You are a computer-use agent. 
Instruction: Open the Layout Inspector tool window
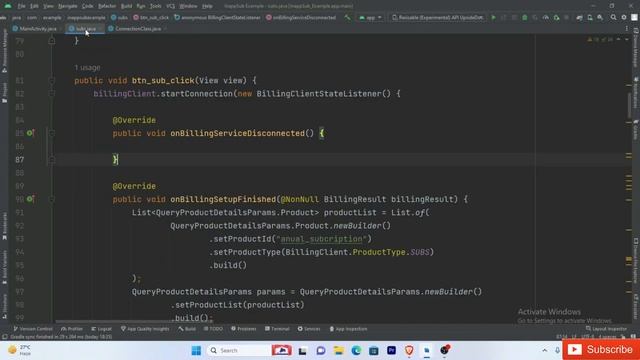pos(606,329)
